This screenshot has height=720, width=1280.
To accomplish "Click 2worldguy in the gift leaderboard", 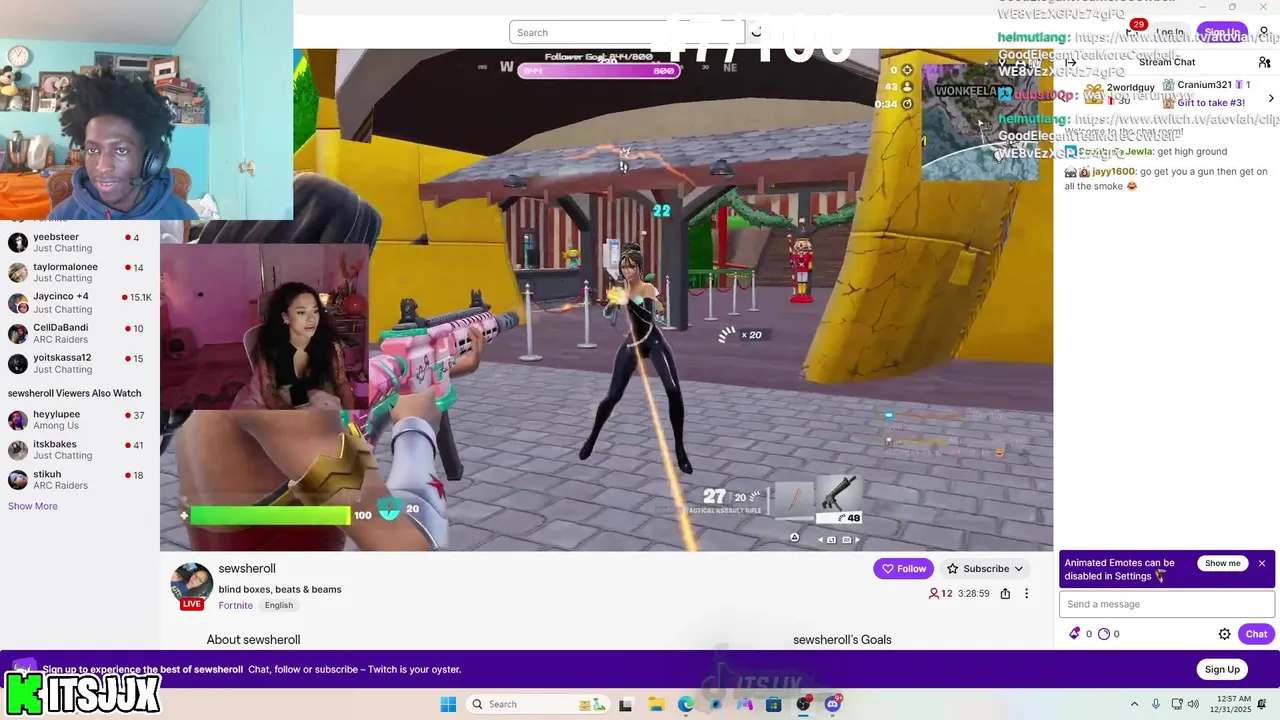I will (1131, 87).
